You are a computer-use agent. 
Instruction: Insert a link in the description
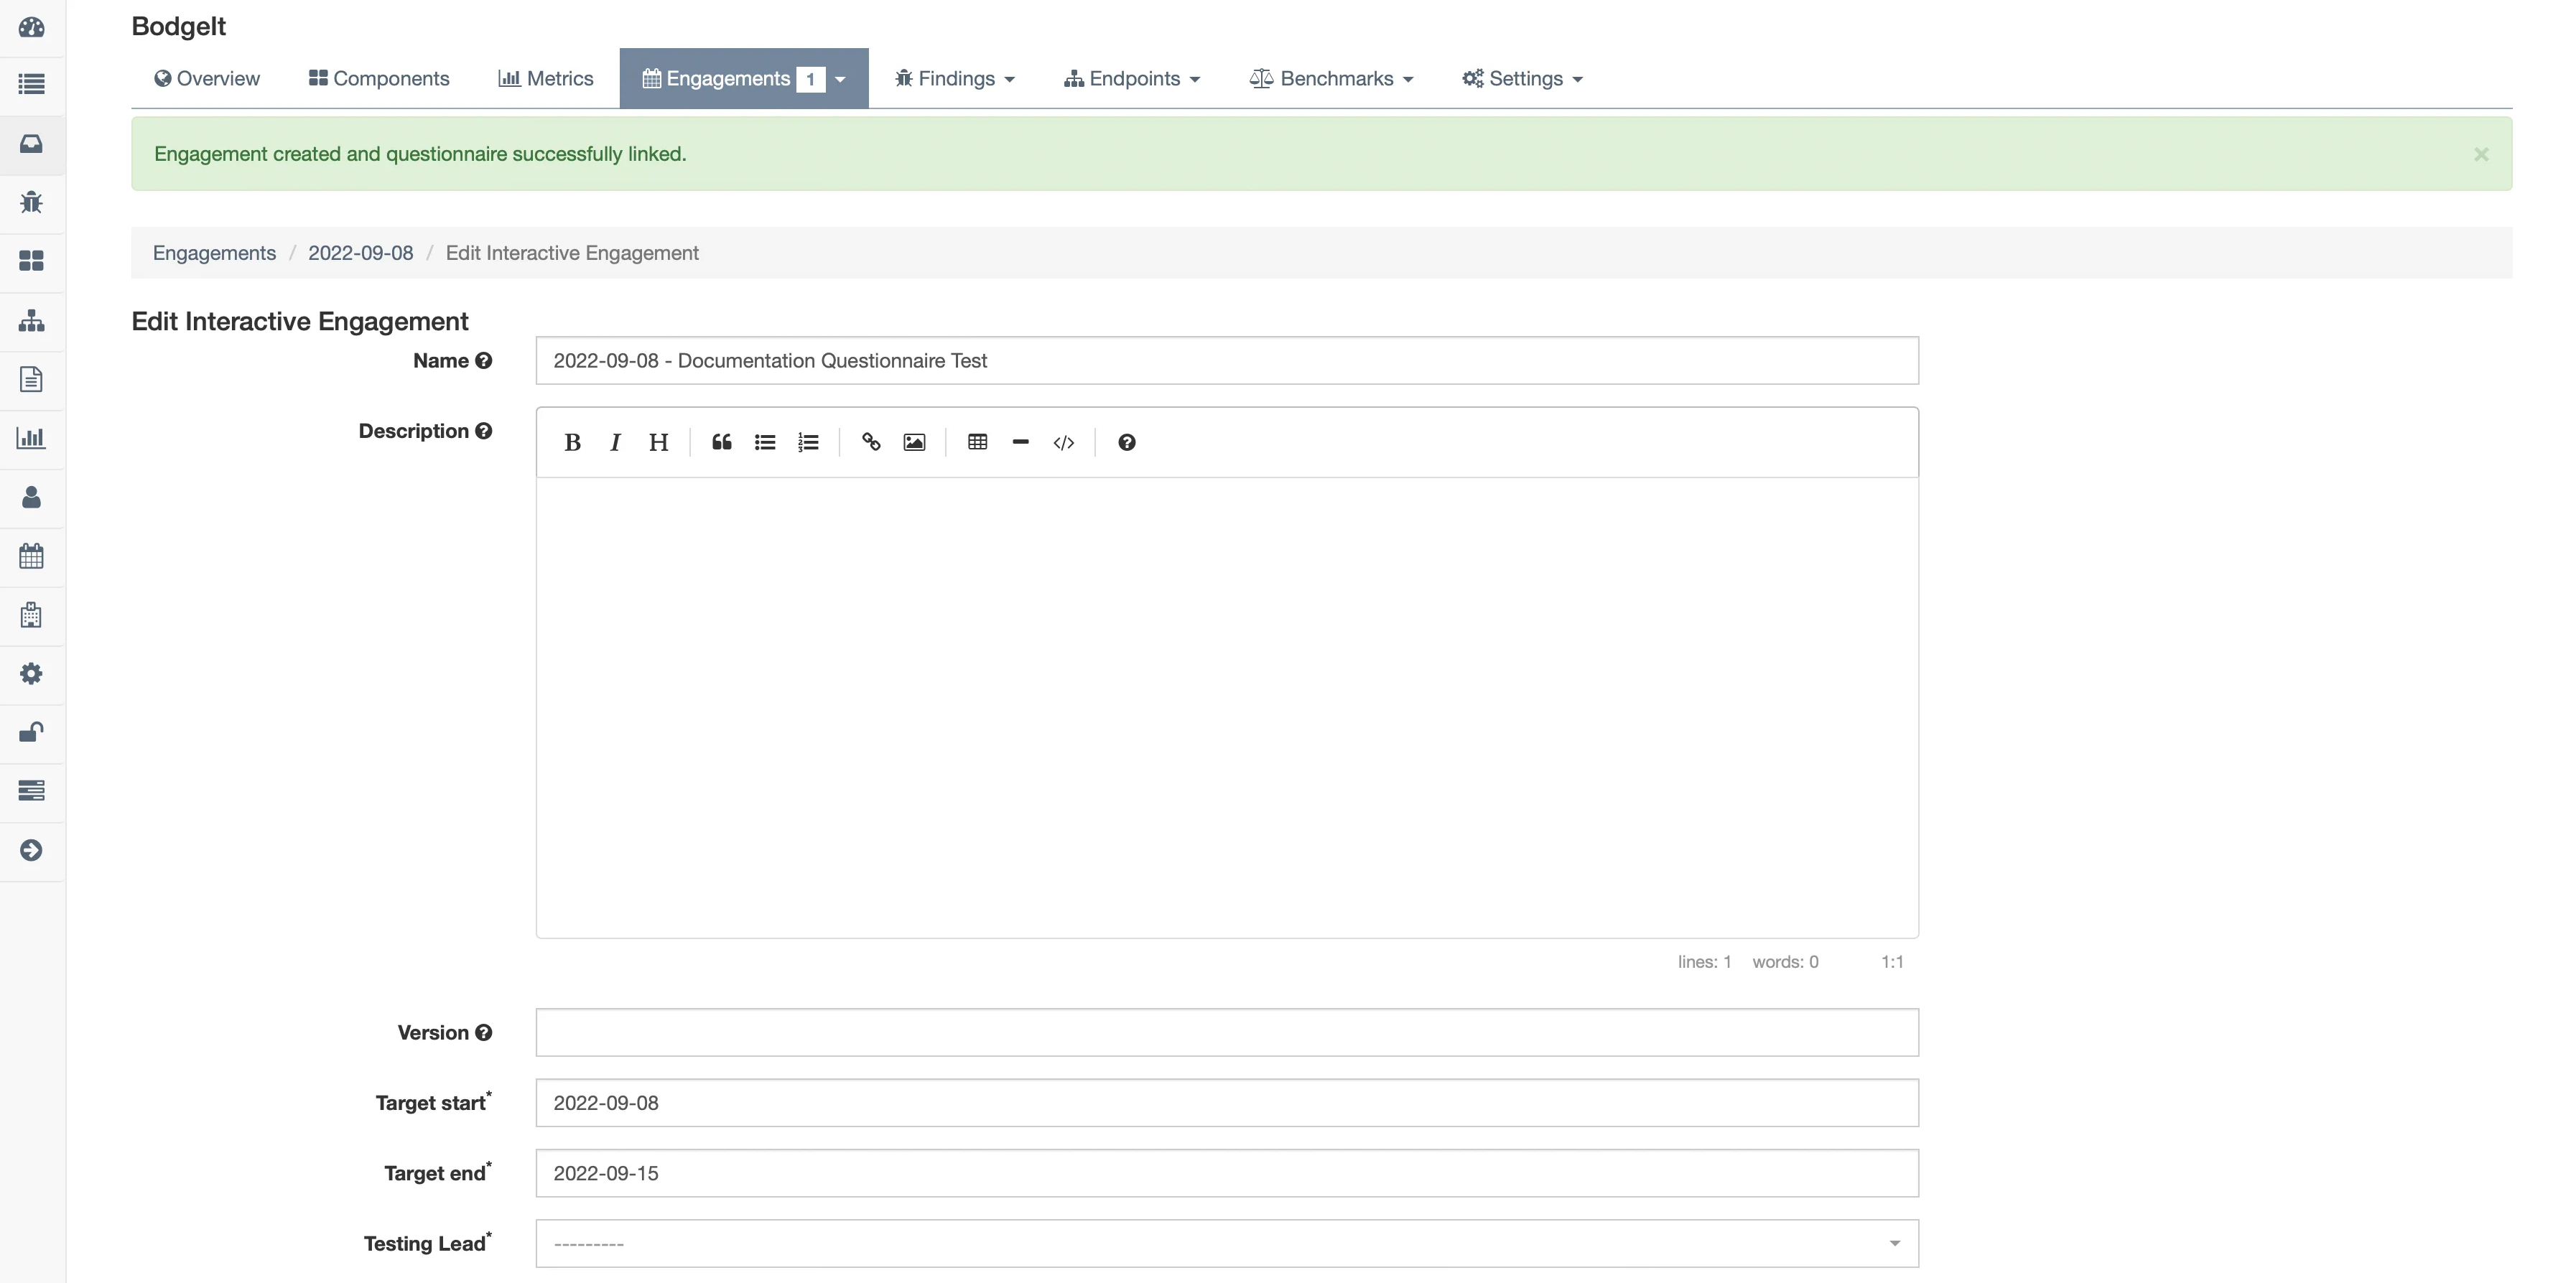(871, 442)
